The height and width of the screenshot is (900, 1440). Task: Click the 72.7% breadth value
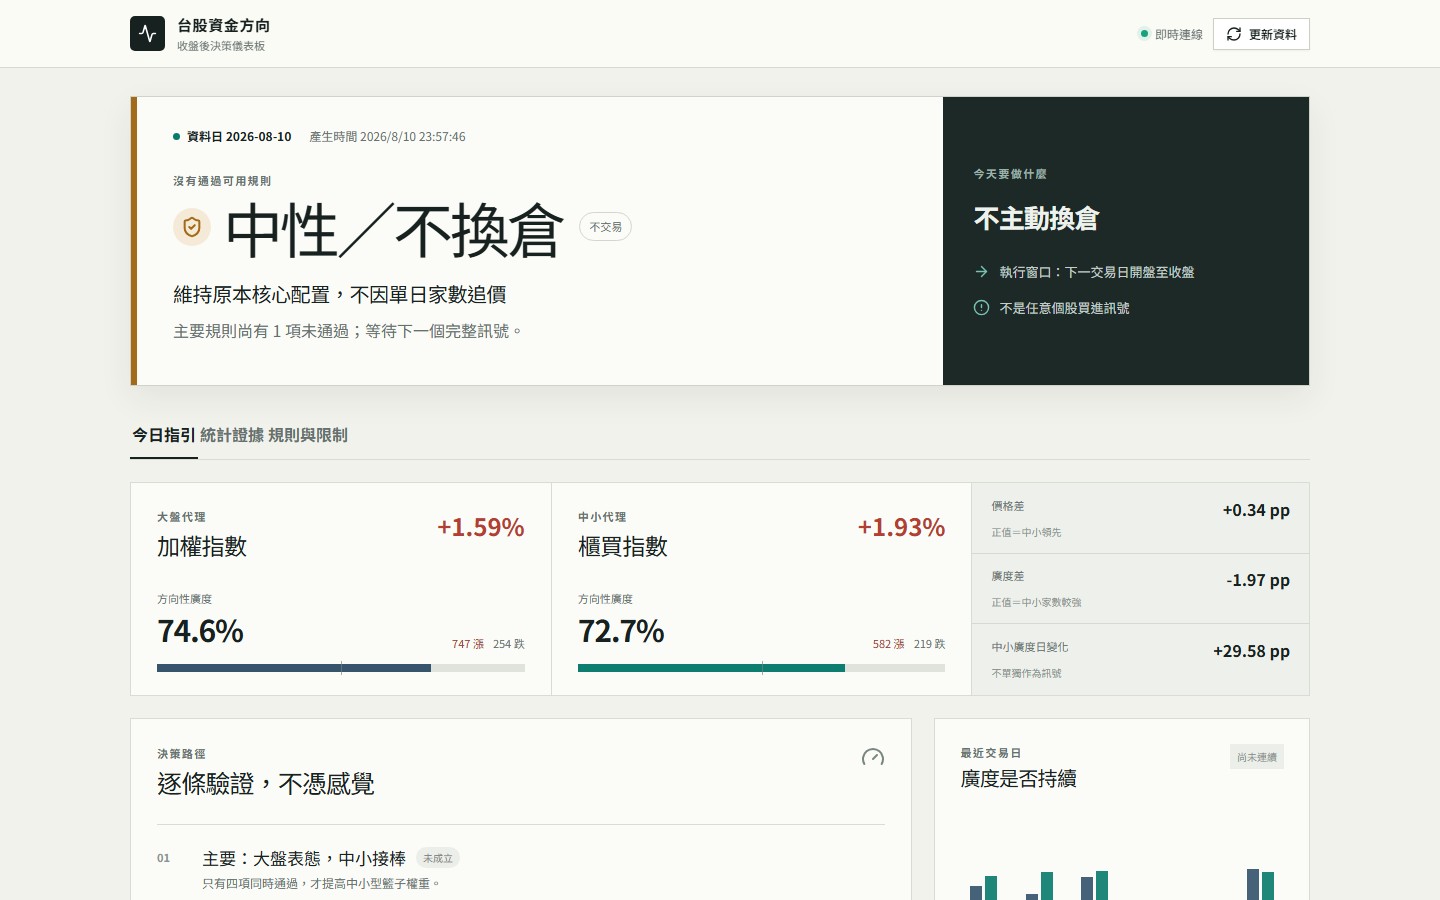tap(621, 631)
